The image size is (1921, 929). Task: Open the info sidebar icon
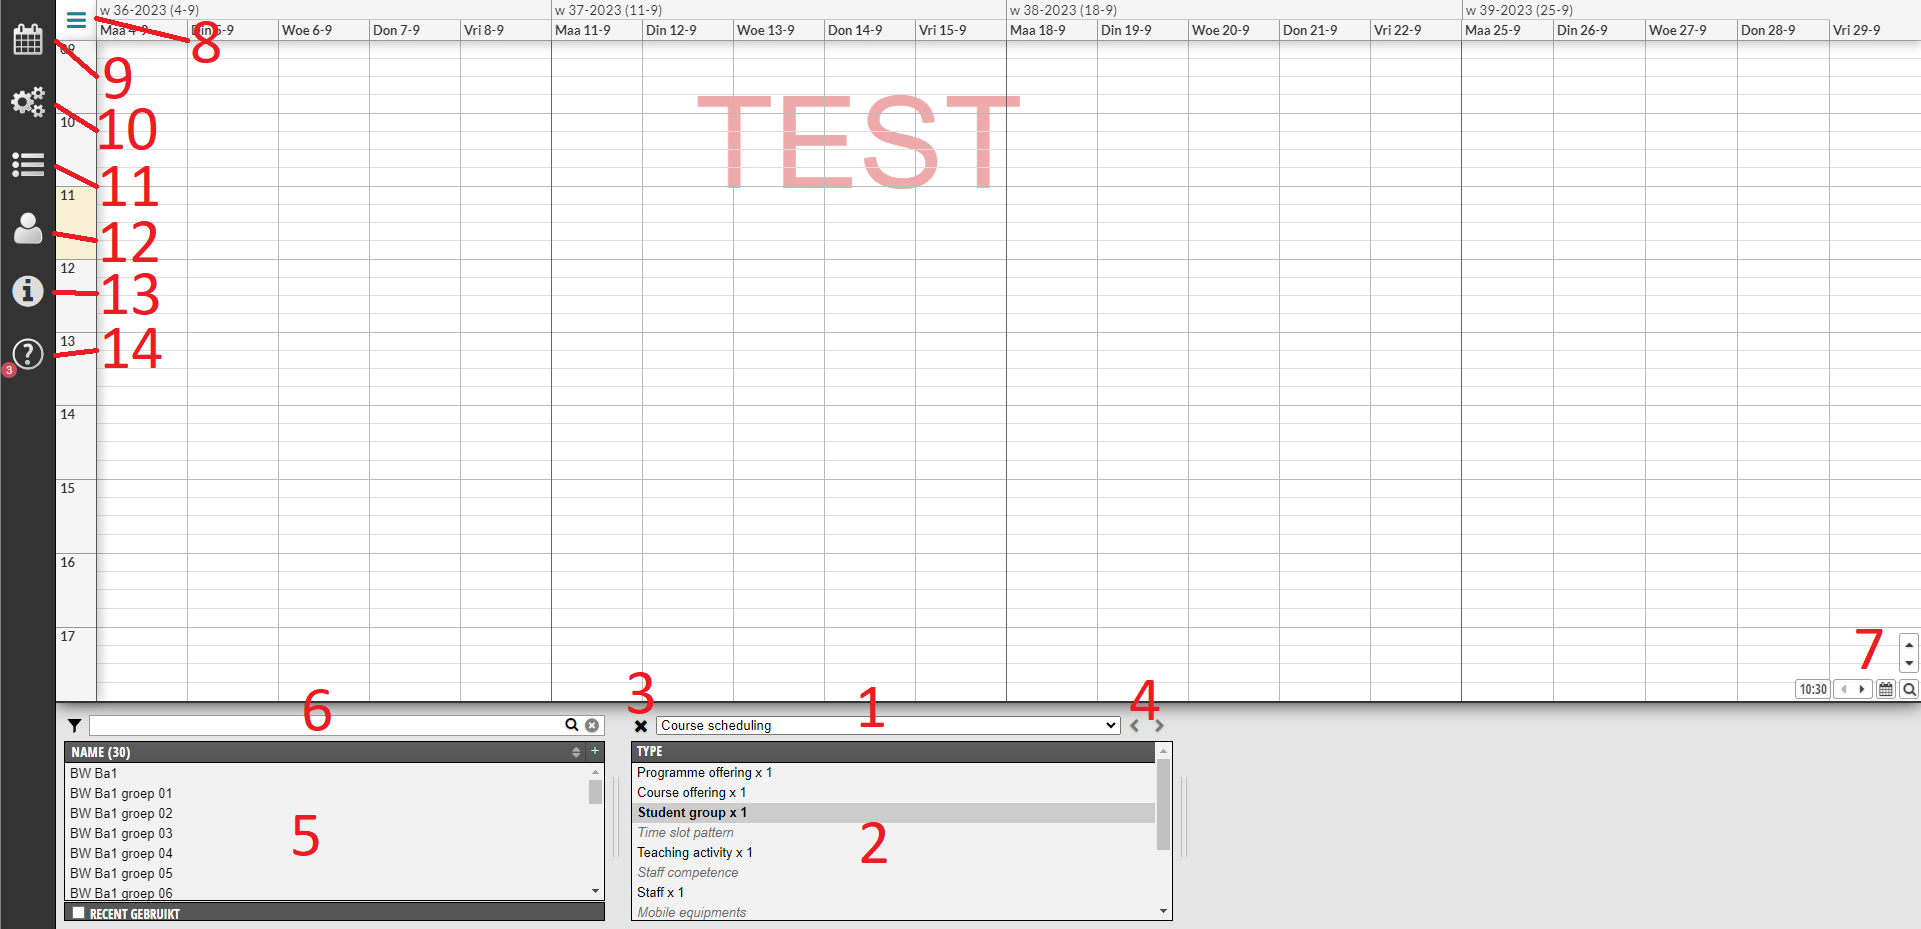(x=28, y=291)
